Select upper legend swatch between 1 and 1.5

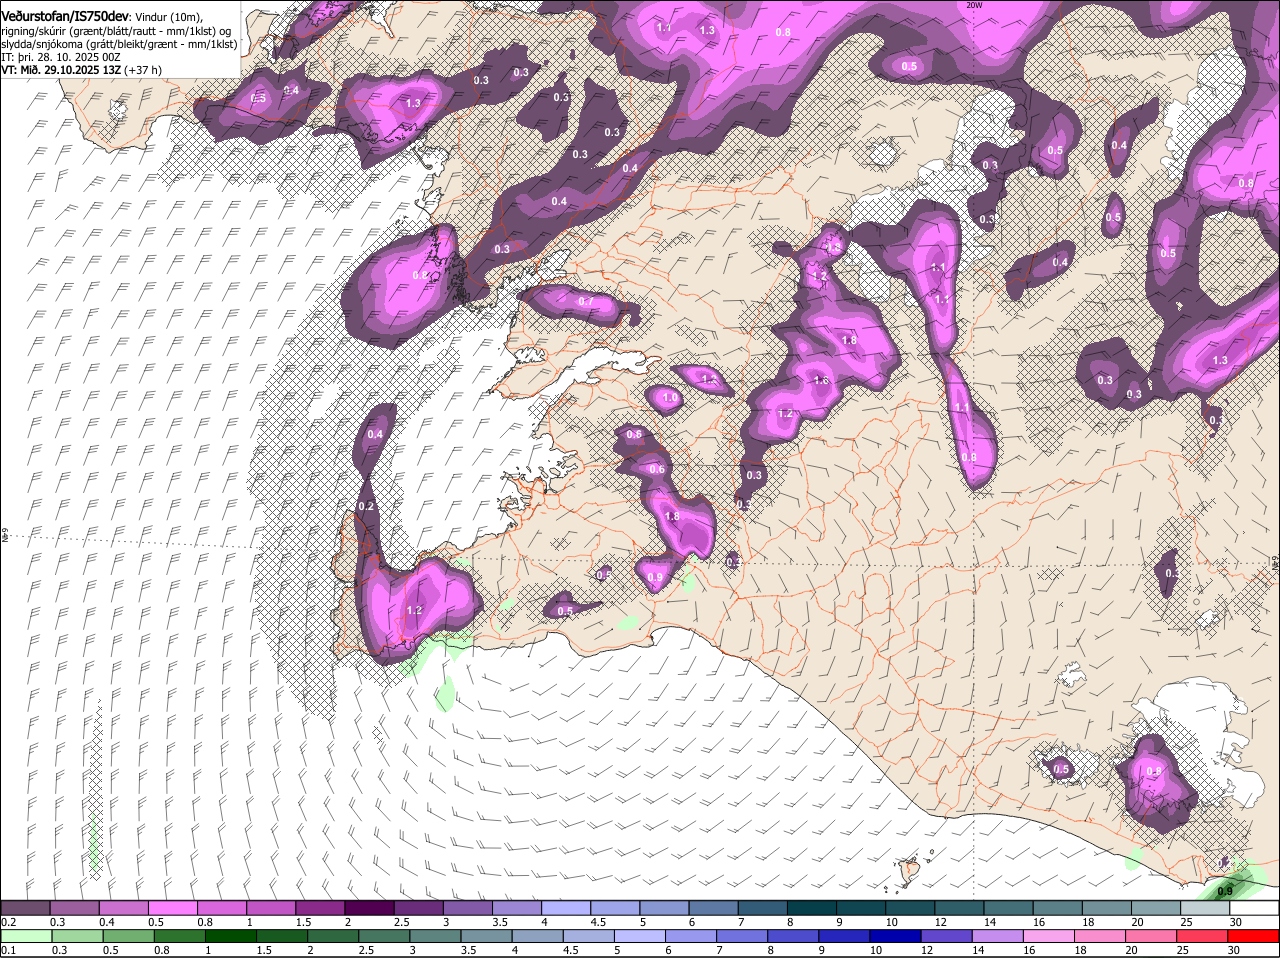(271, 908)
